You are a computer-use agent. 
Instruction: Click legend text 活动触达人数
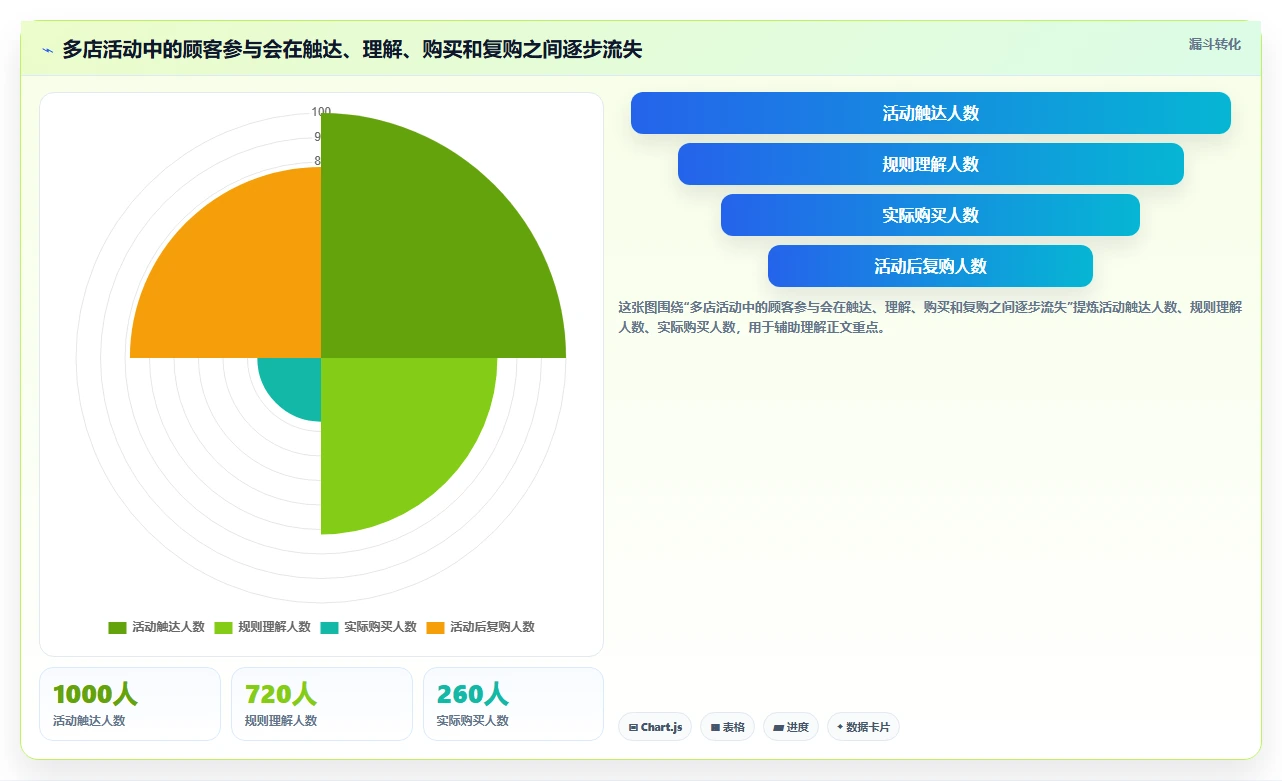[168, 627]
